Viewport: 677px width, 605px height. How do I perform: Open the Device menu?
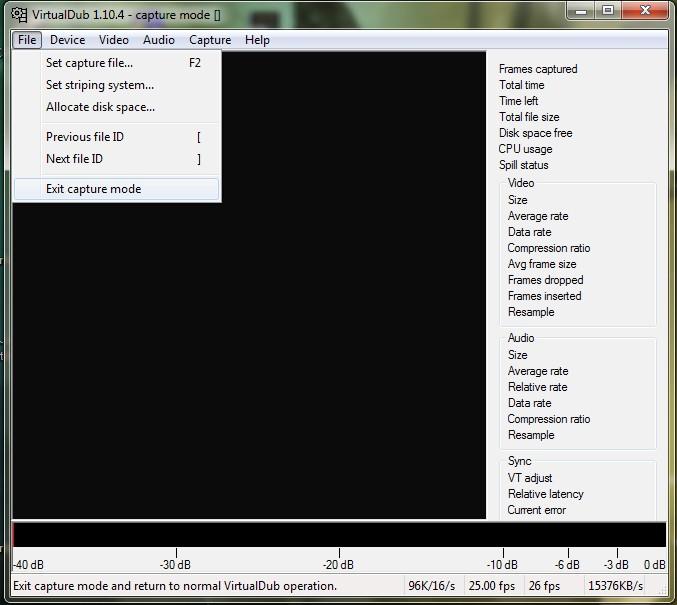[x=67, y=40]
